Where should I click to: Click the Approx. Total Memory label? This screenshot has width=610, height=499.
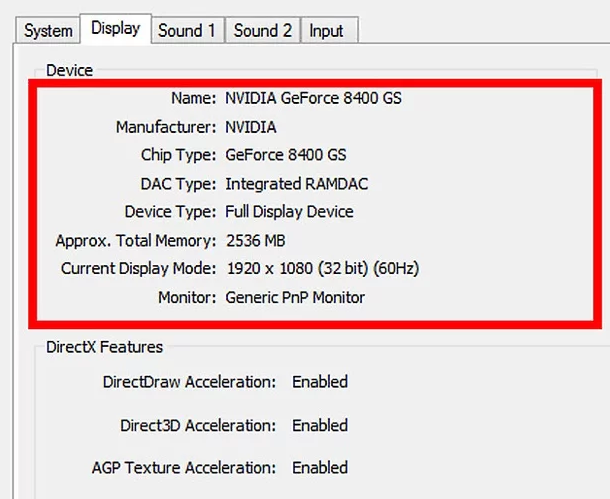point(136,241)
